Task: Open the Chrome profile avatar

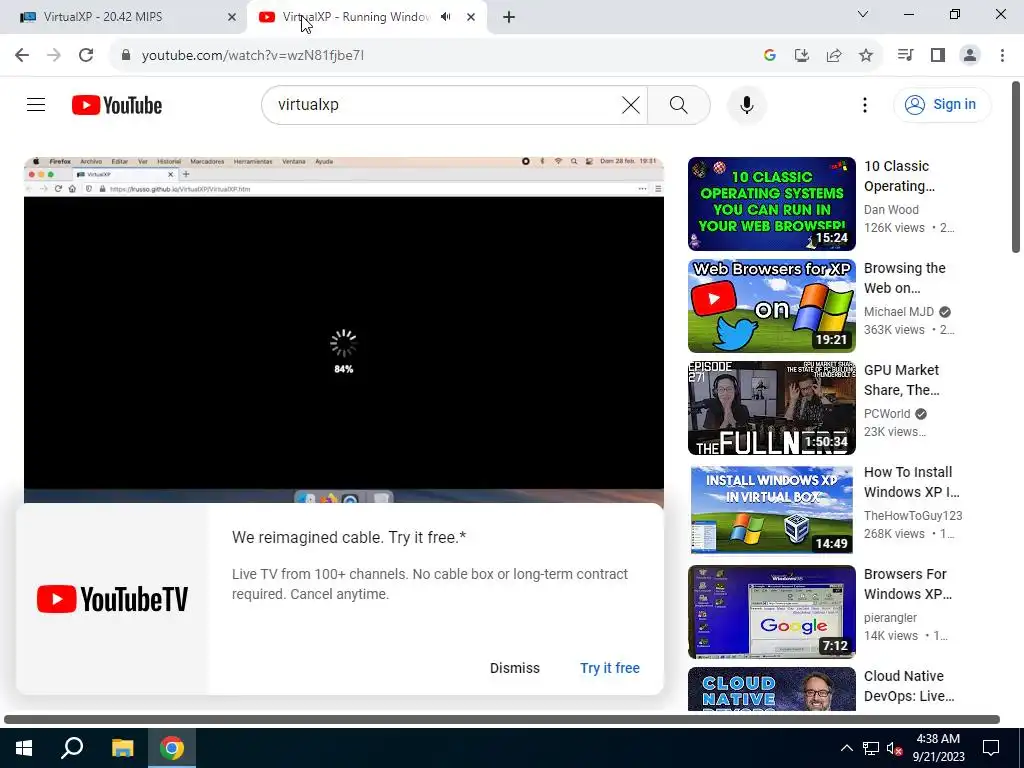Action: 970,55
